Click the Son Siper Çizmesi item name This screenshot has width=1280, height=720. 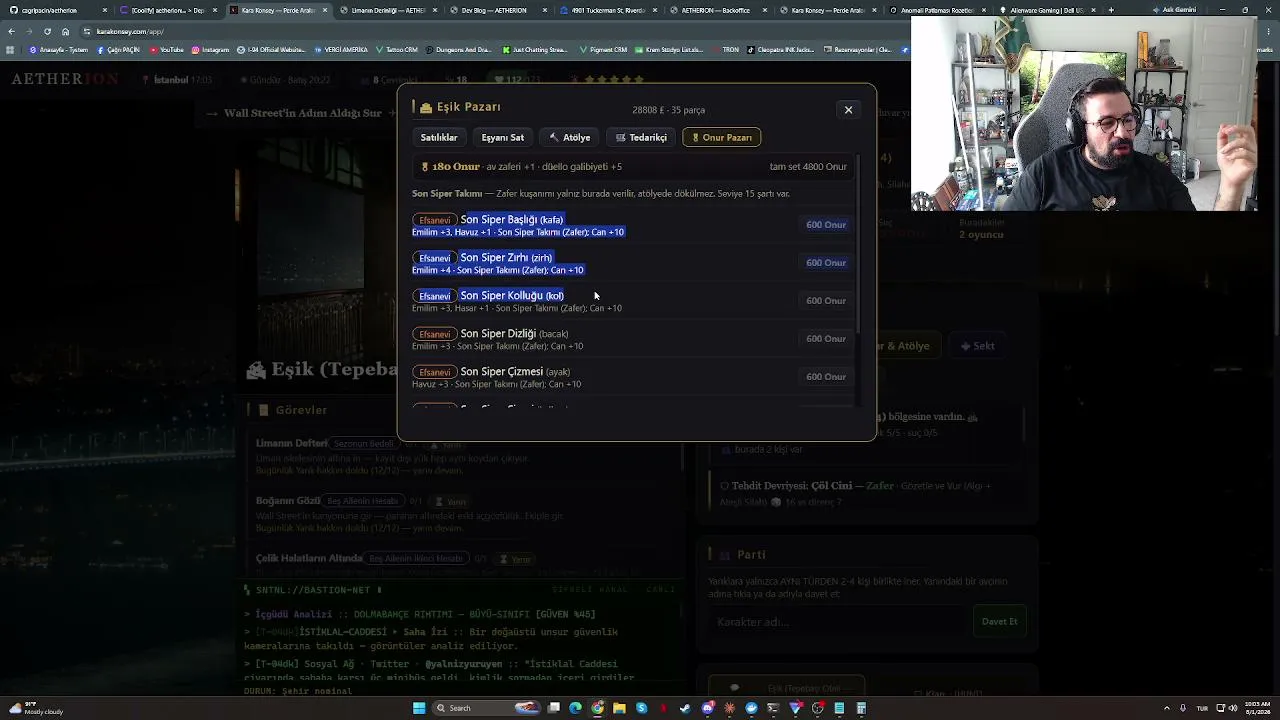501,371
